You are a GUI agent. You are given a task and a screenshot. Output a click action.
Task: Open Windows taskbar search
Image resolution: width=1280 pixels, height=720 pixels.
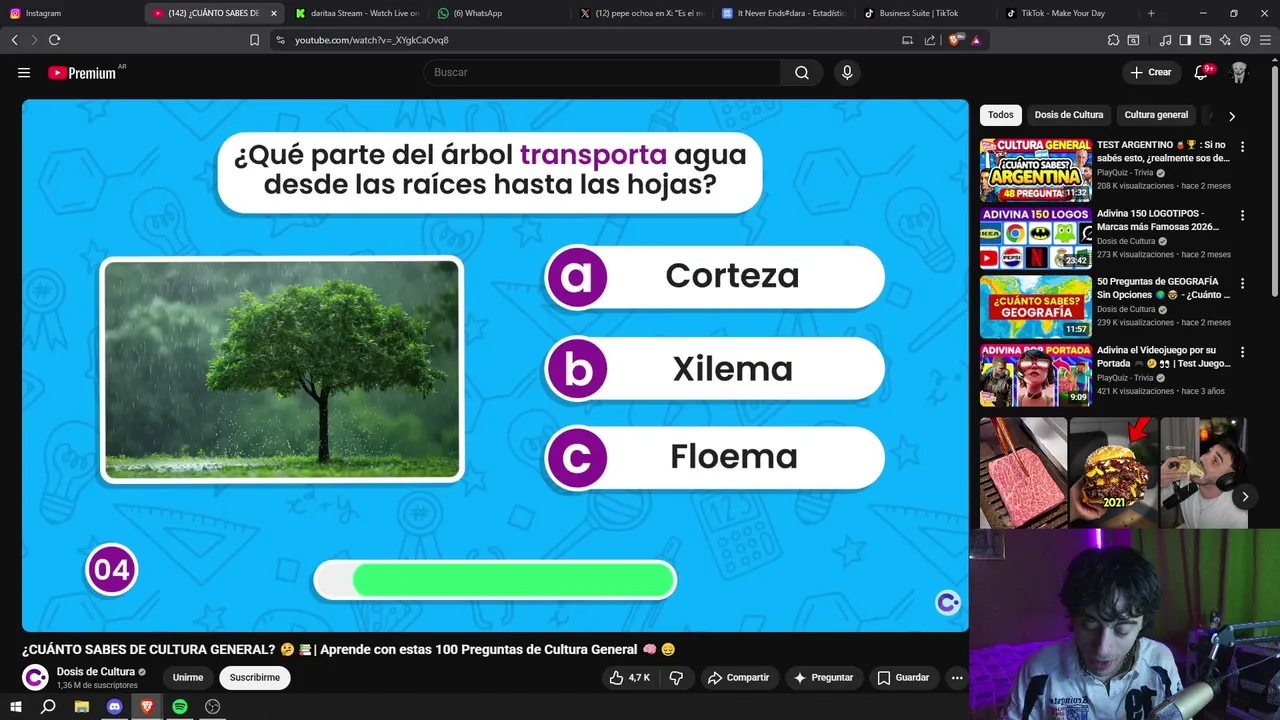[x=48, y=707]
